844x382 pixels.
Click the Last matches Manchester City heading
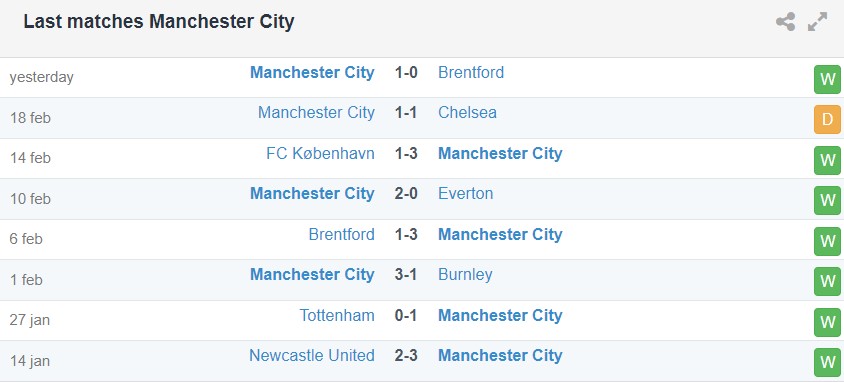(159, 22)
